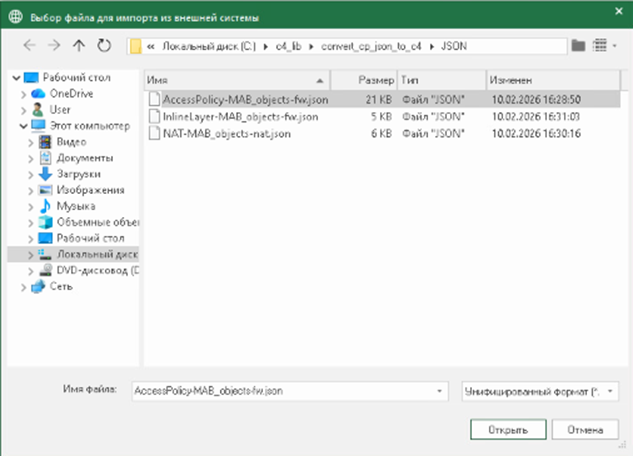Select file InlineLayer-MAB_objects-fw.json
This screenshot has width=633, height=456.
(x=240, y=117)
